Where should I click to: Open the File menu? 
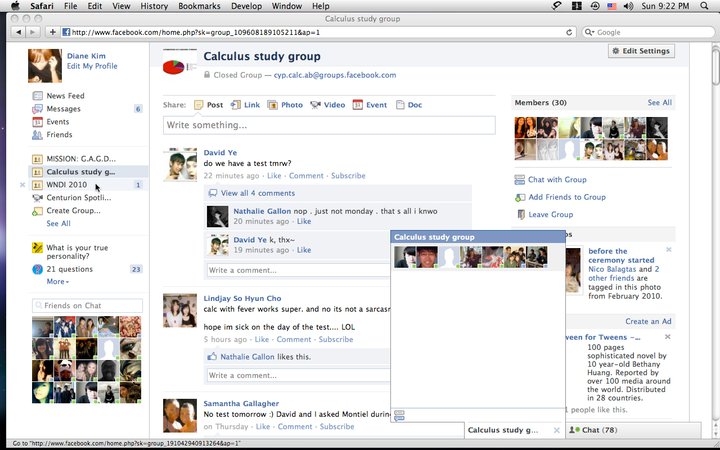(x=70, y=6)
